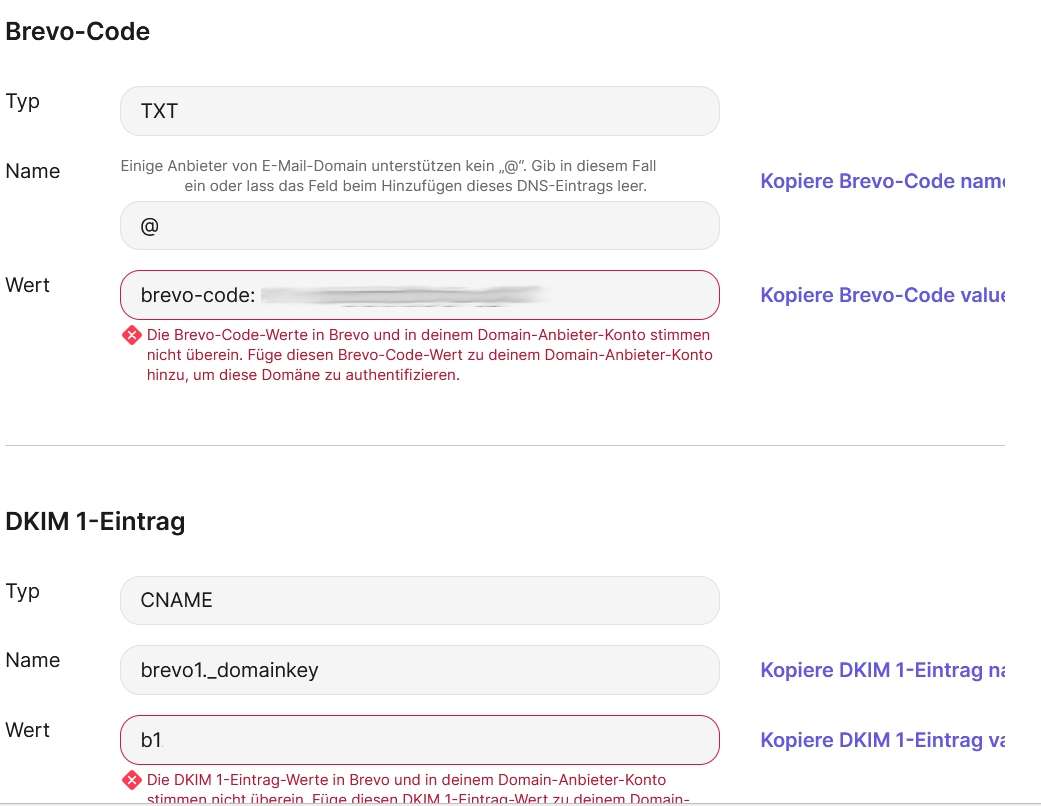Click the red error icon under Brevo-Code value
1041x806 pixels.
click(x=132, y=336)
